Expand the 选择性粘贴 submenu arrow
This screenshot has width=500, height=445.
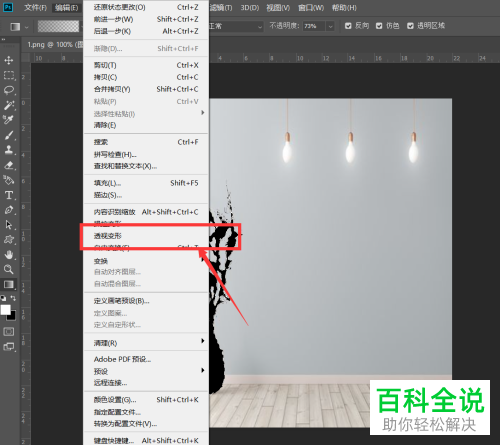[203, 113]
